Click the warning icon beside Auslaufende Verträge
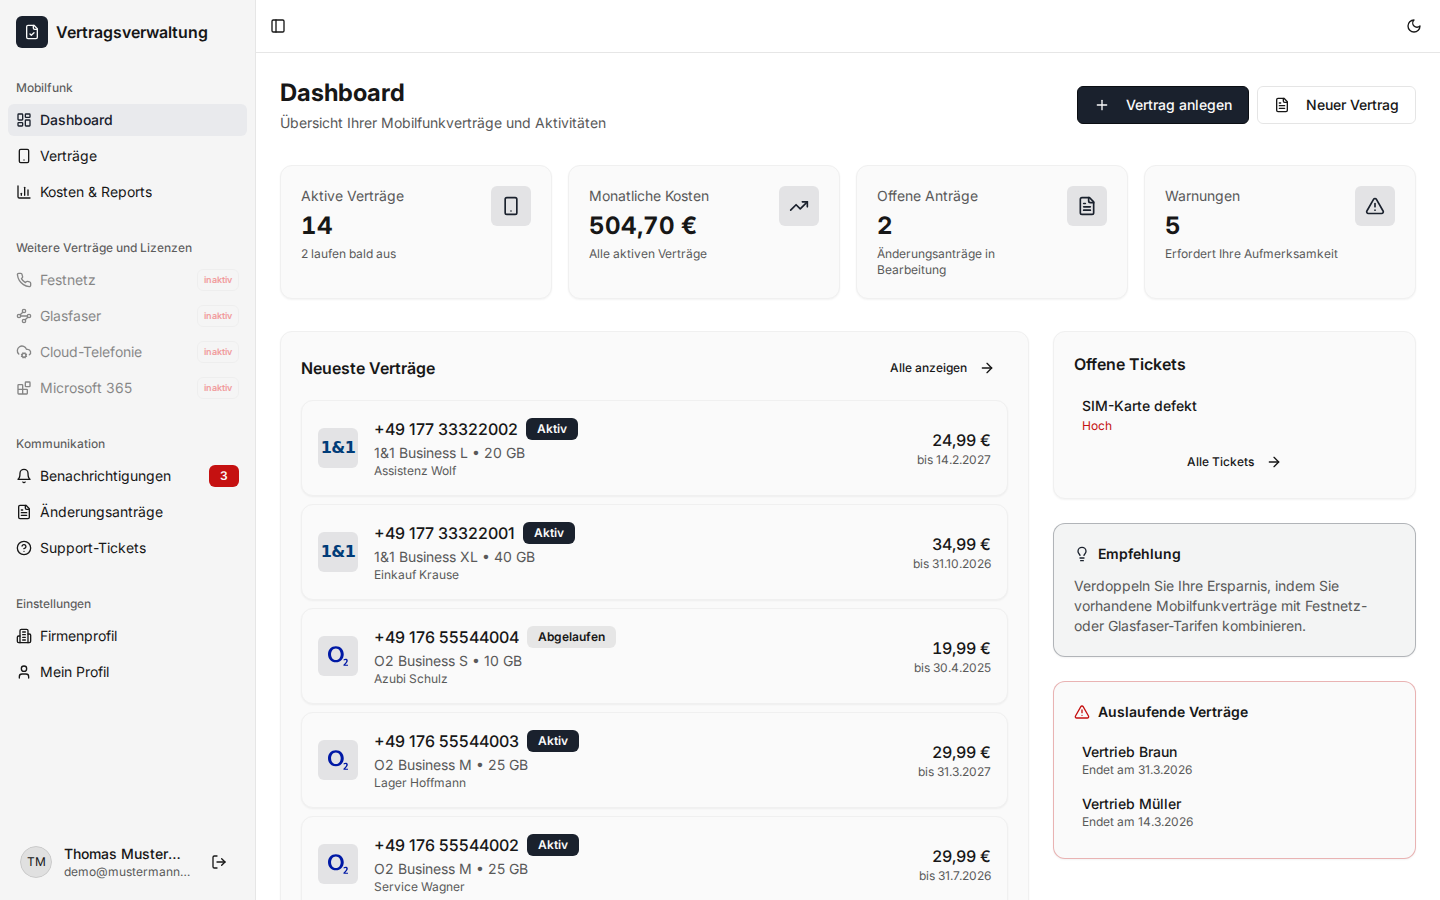Viewport: 1440px width, 900px height. click(1082, 712)
